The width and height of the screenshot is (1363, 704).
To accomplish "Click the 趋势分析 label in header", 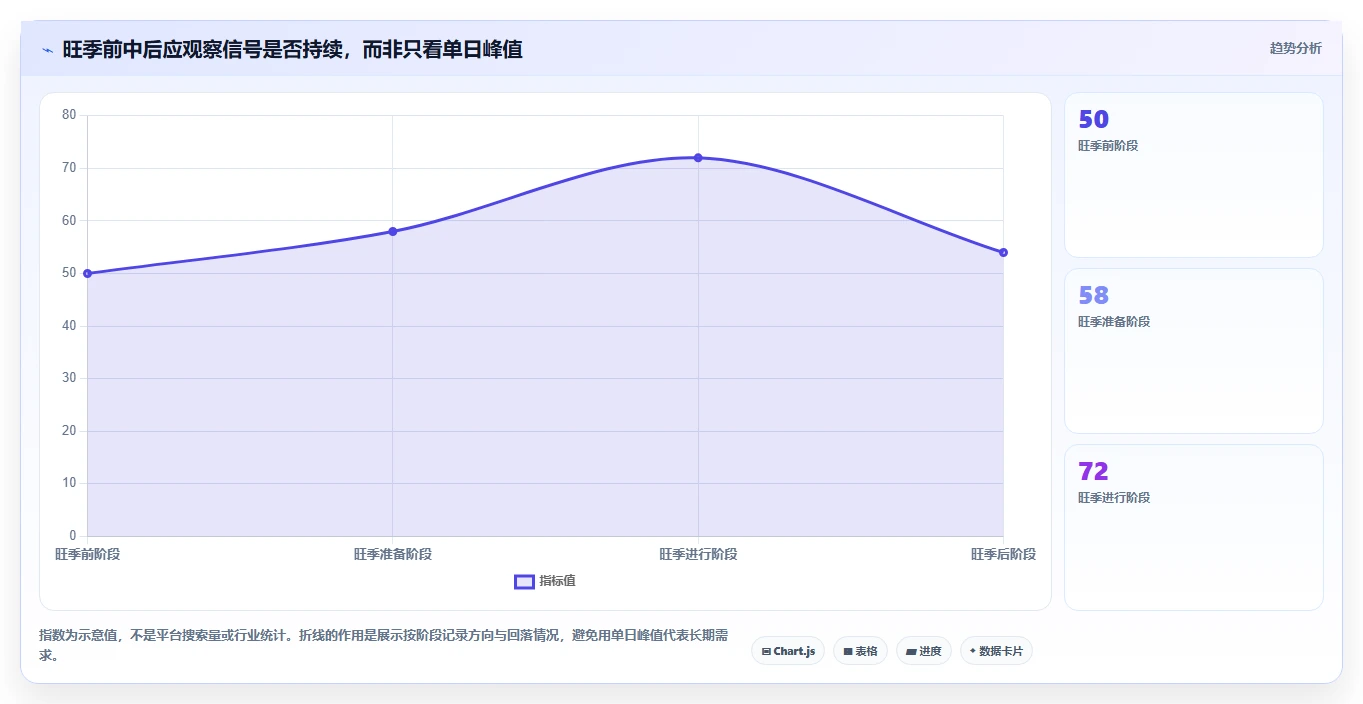I will coord(1295,48).
